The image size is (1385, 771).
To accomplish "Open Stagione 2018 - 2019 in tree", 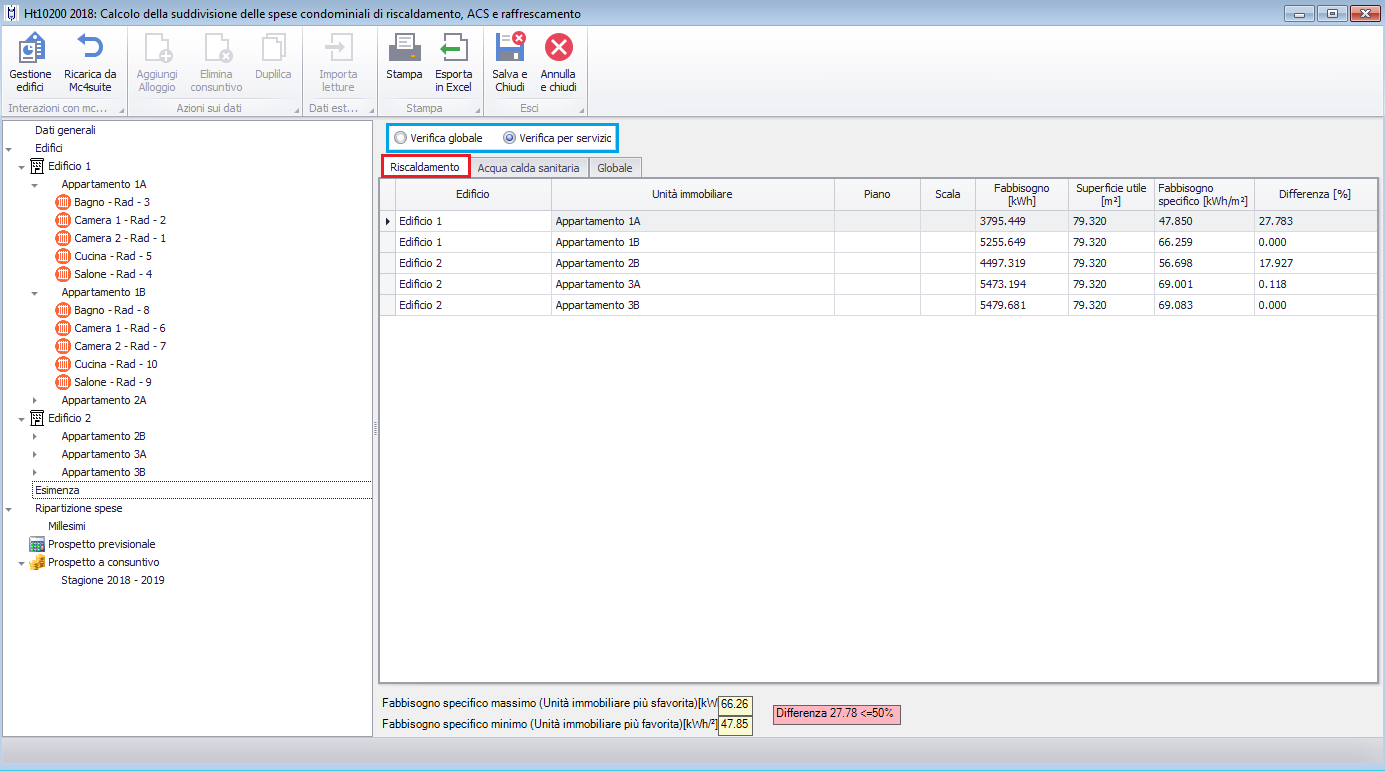I will tap(112, 580).
